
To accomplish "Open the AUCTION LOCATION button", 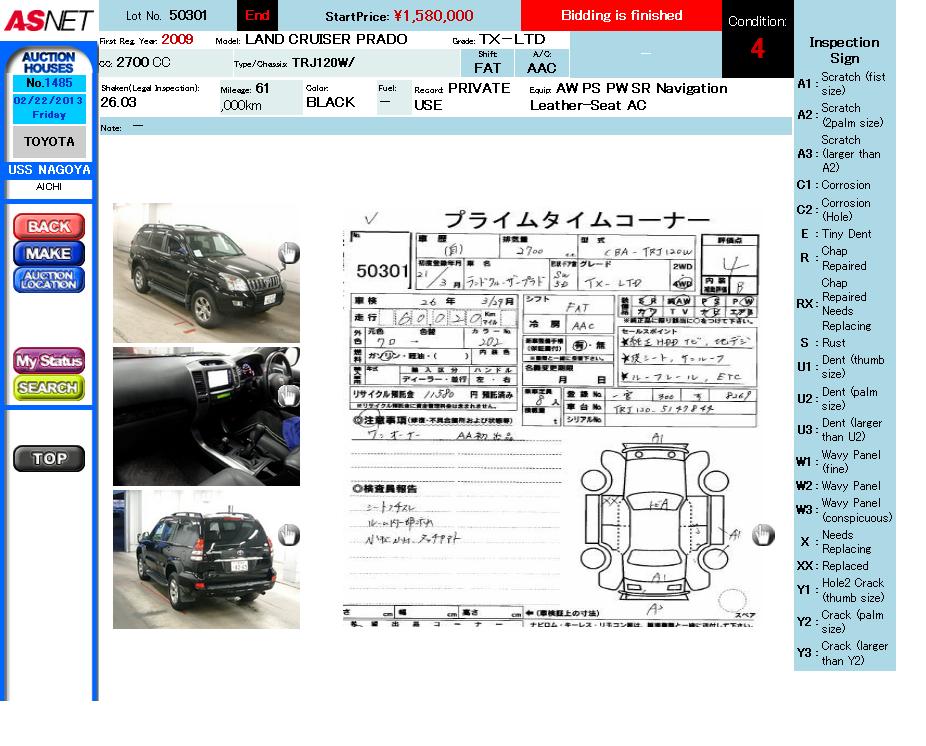I will [x=48, y=280].
